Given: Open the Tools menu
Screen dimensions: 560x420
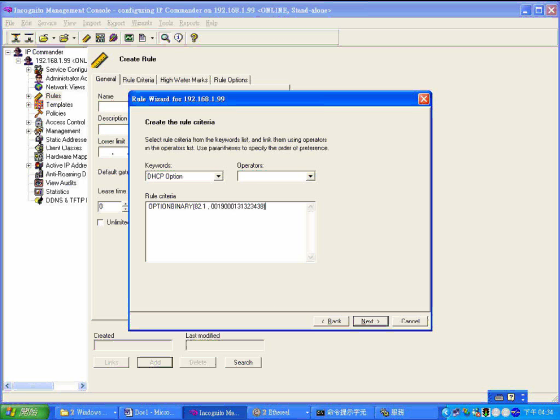Looking at the screenshot, I should point(166,23).
